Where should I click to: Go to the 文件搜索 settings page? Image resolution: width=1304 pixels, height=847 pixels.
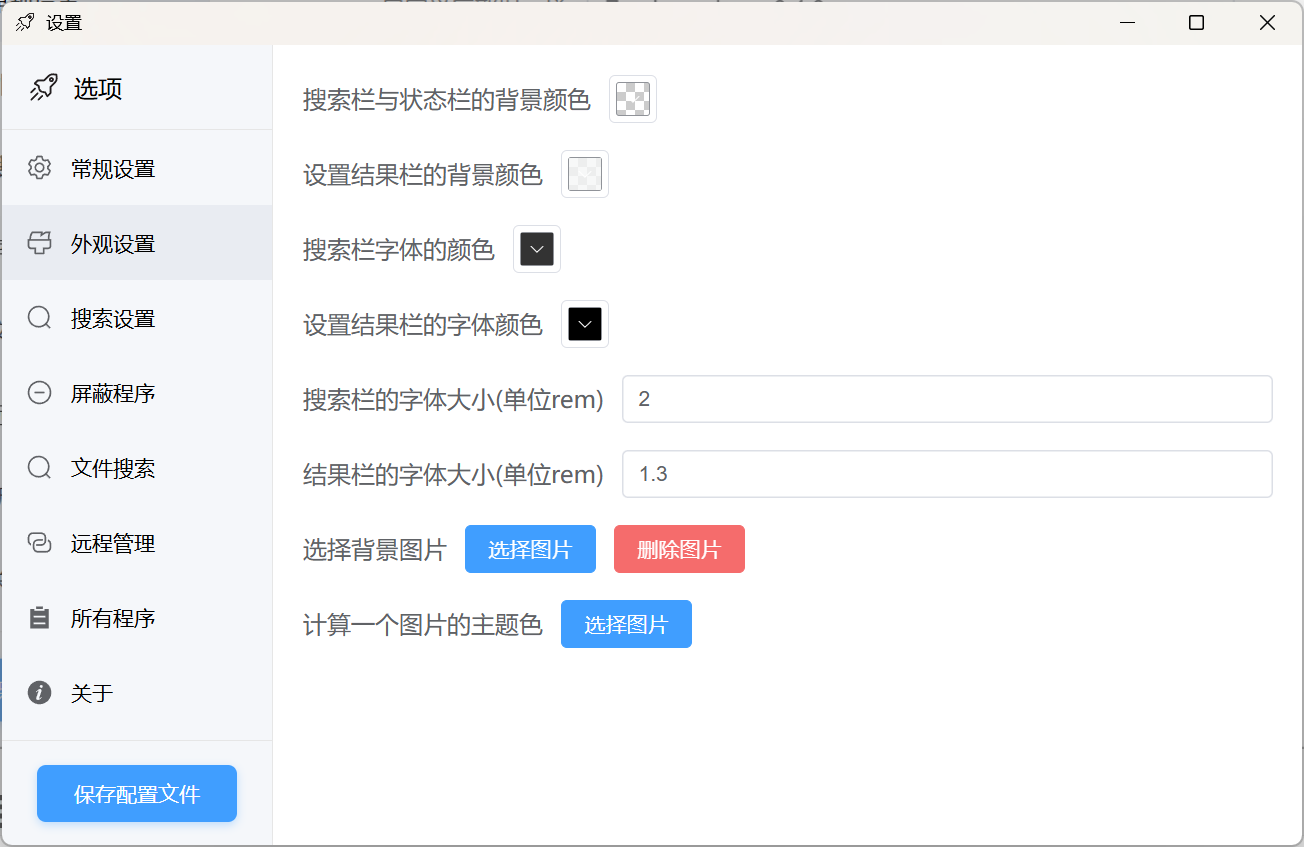113,468
